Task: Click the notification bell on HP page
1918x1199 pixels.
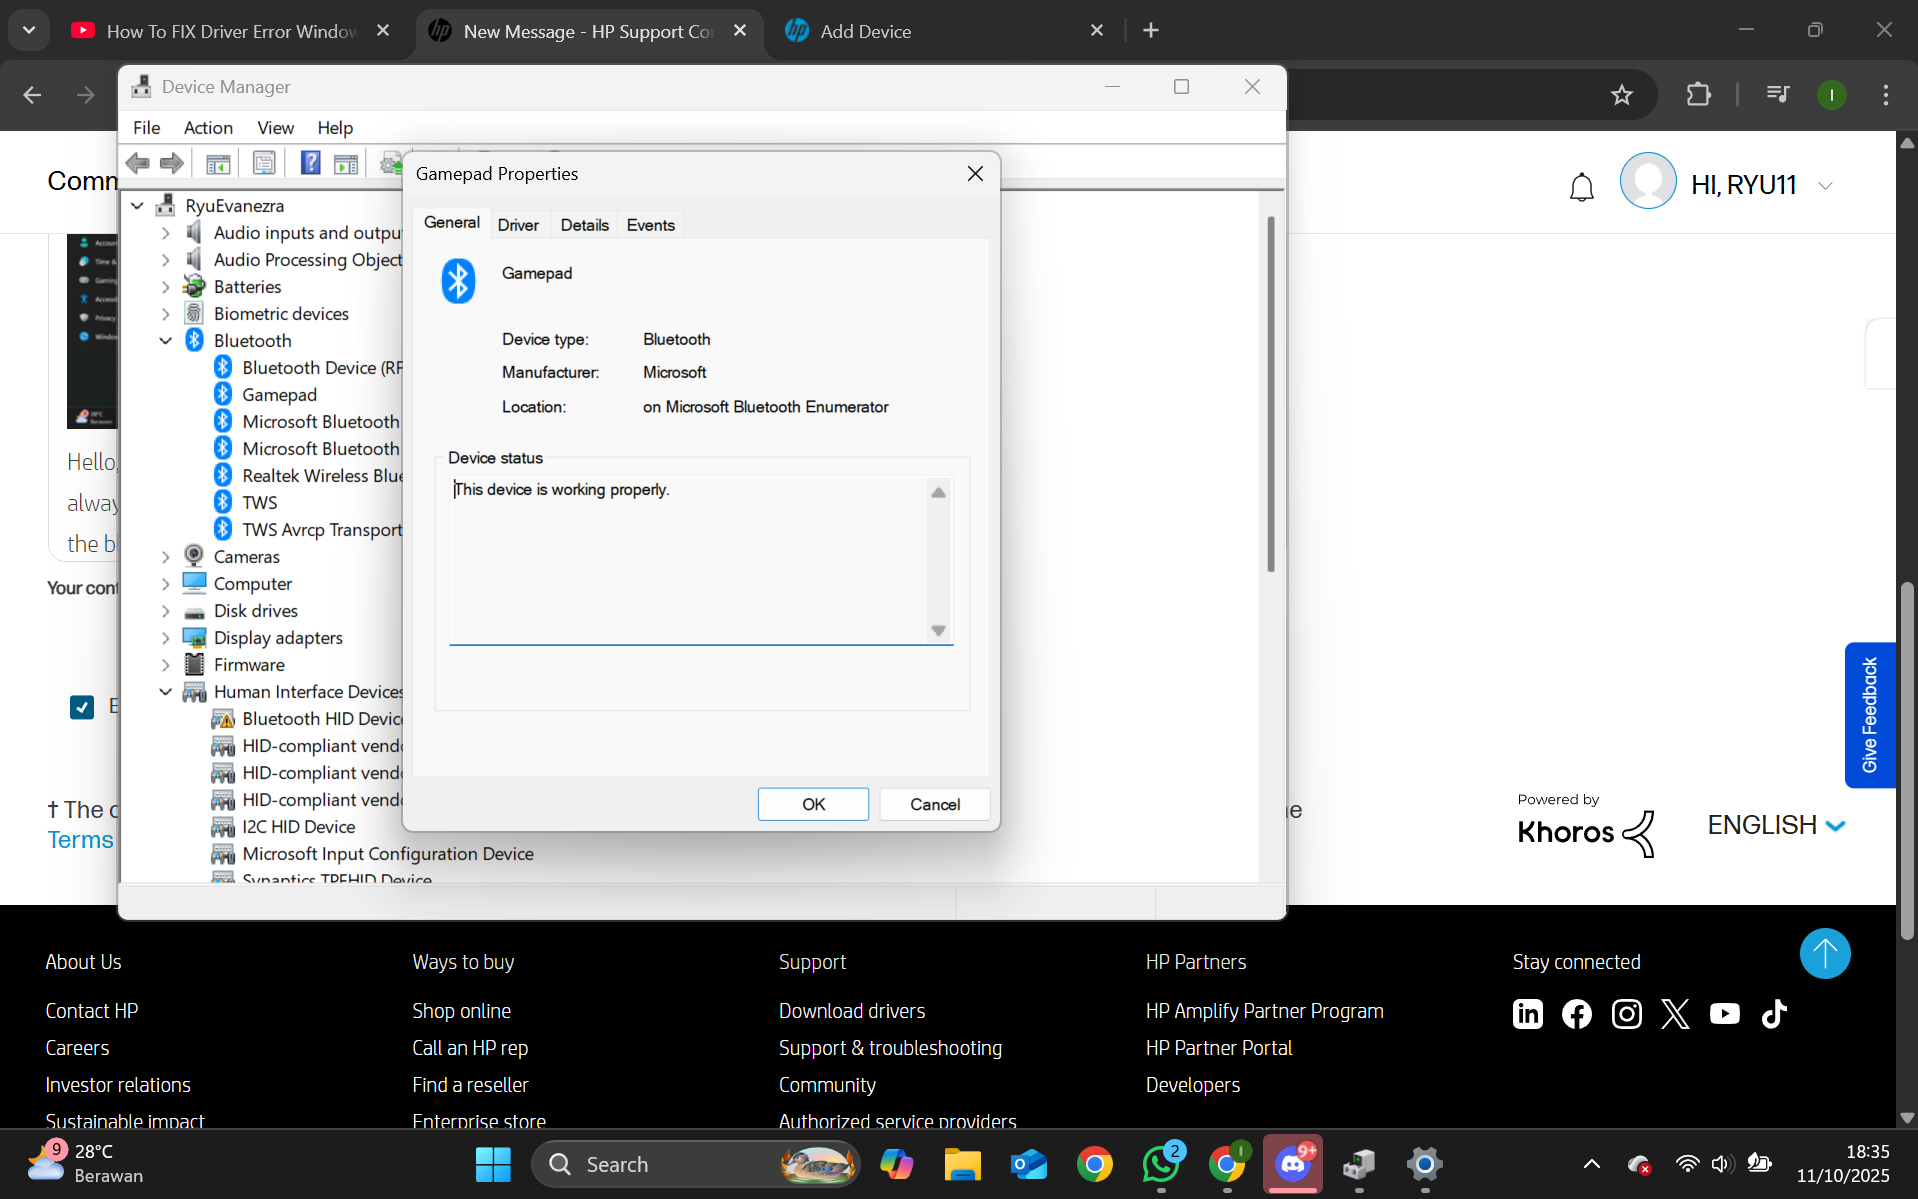Action: (x=1581, y=187)
